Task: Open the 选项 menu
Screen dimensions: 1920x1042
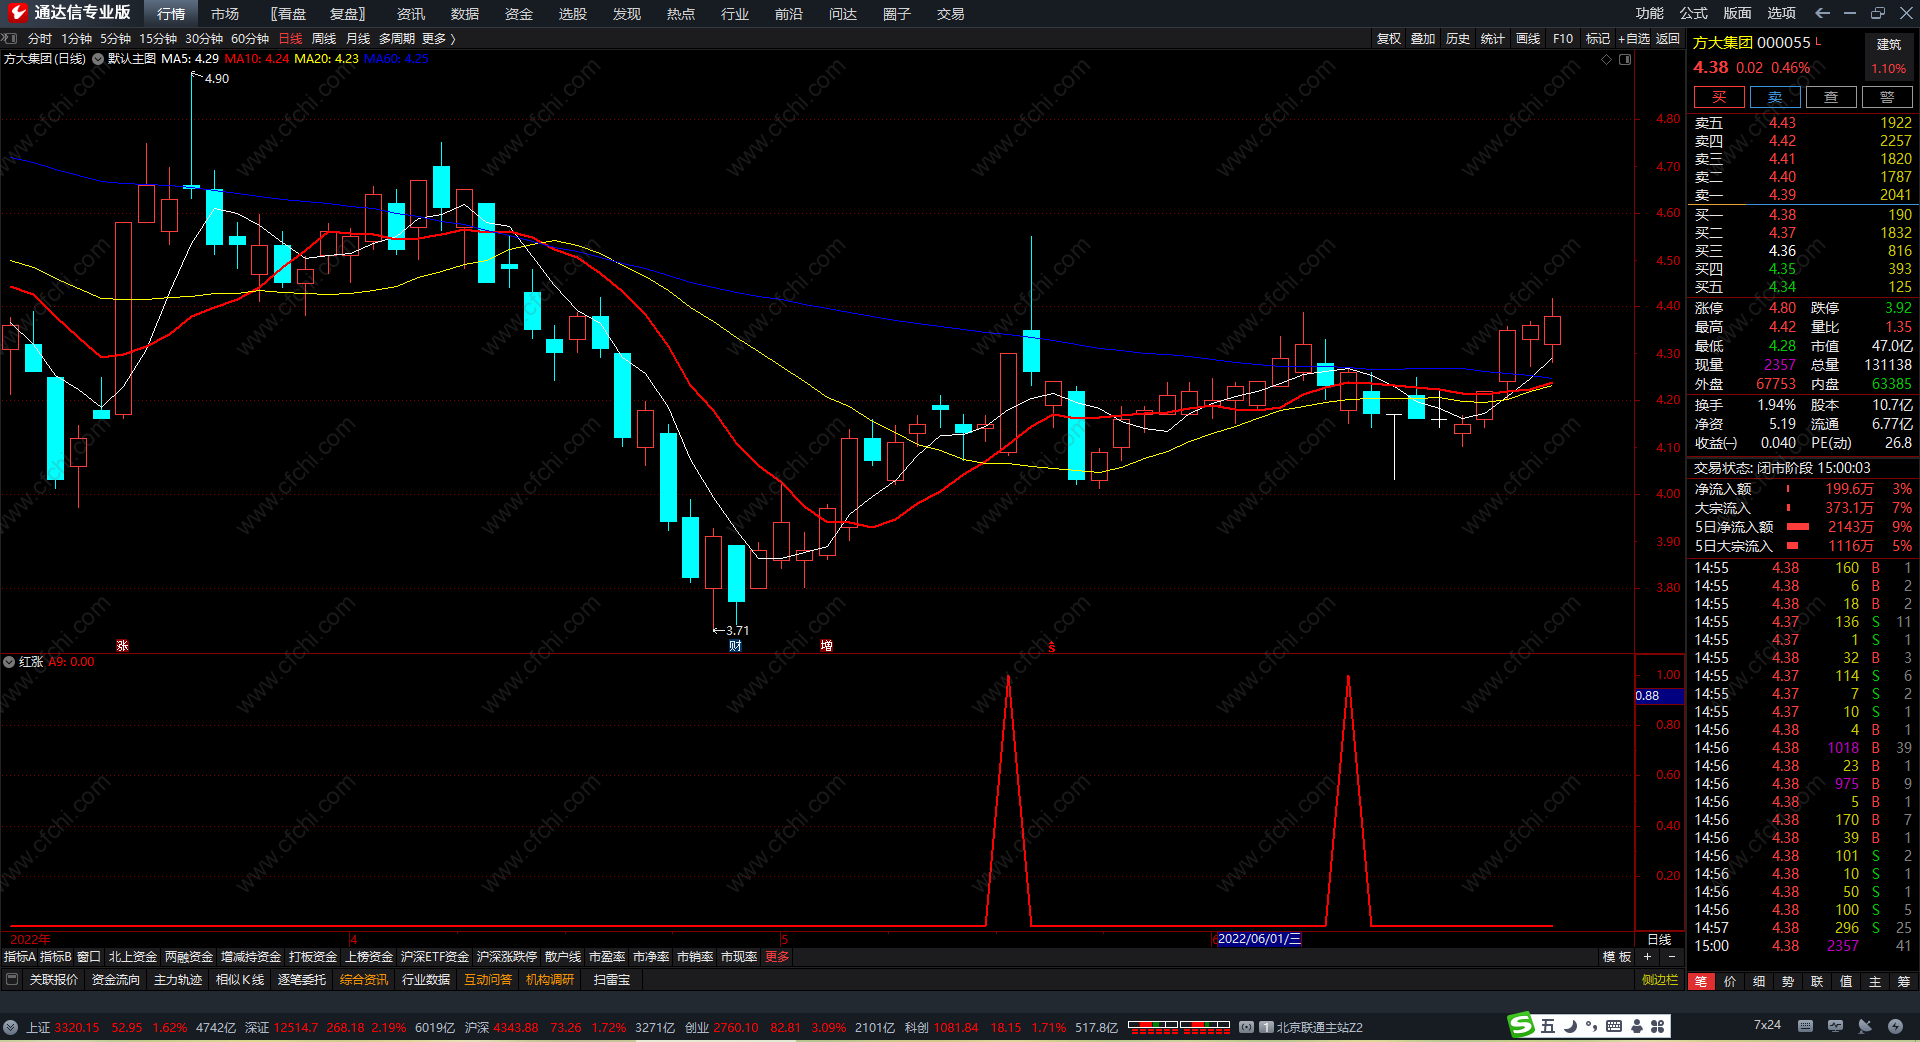Action: pyautogui.click(x=1782, y=13)
